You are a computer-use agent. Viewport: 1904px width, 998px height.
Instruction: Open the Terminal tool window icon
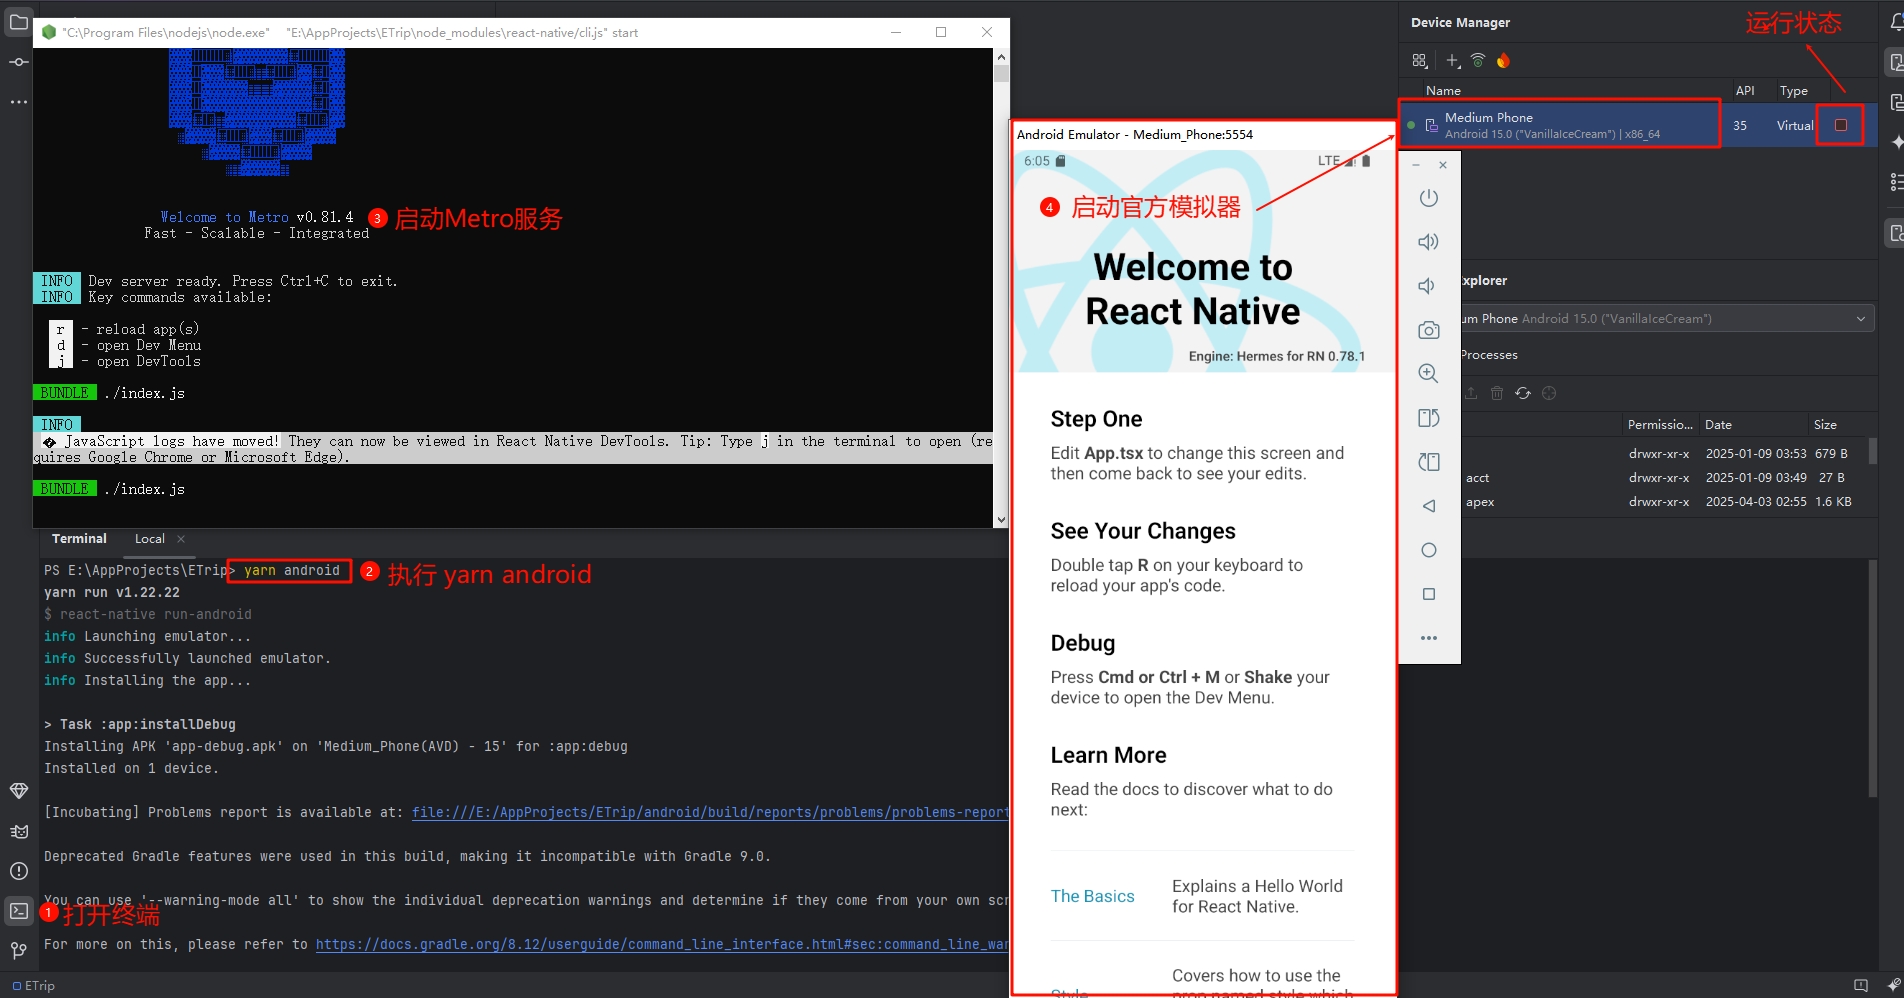click(x=18, y=911)
